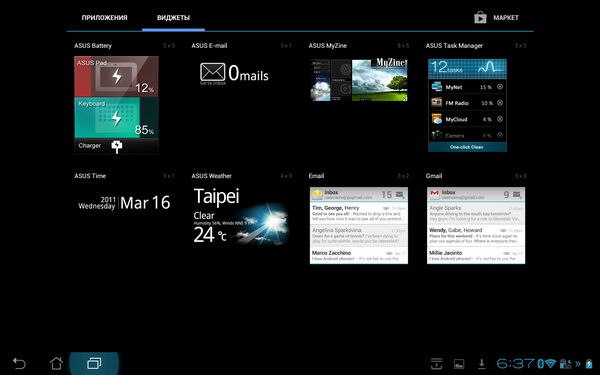600x375 pixels.
Task: Tap the download arrow notification icon
Action: [x=482, y=364]
